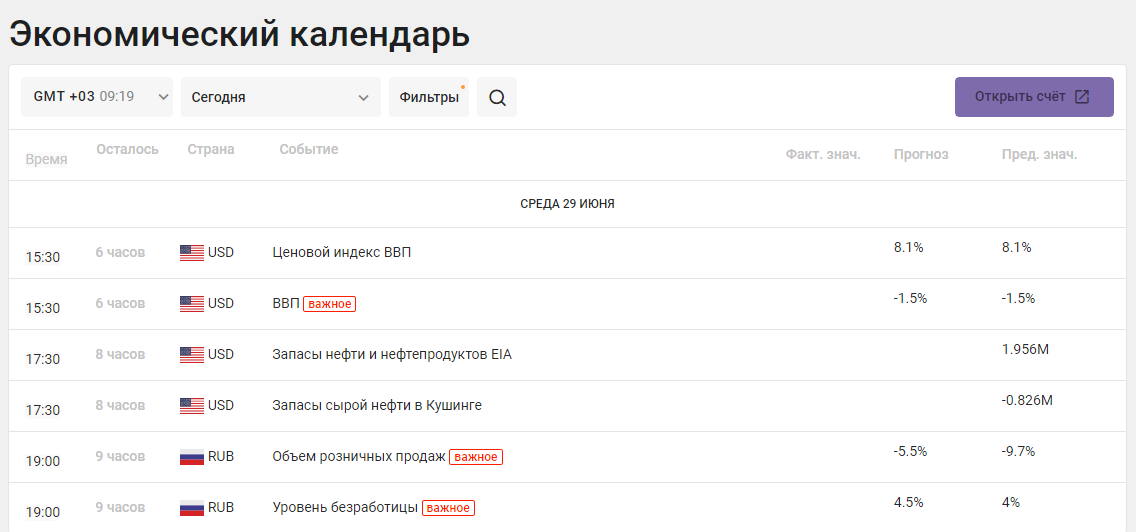Image resolution: width=1136 pixels, height=532 pixels.
Task: Open the GMT +03 timezone dropdown
Action: click(x=97, y=97)
